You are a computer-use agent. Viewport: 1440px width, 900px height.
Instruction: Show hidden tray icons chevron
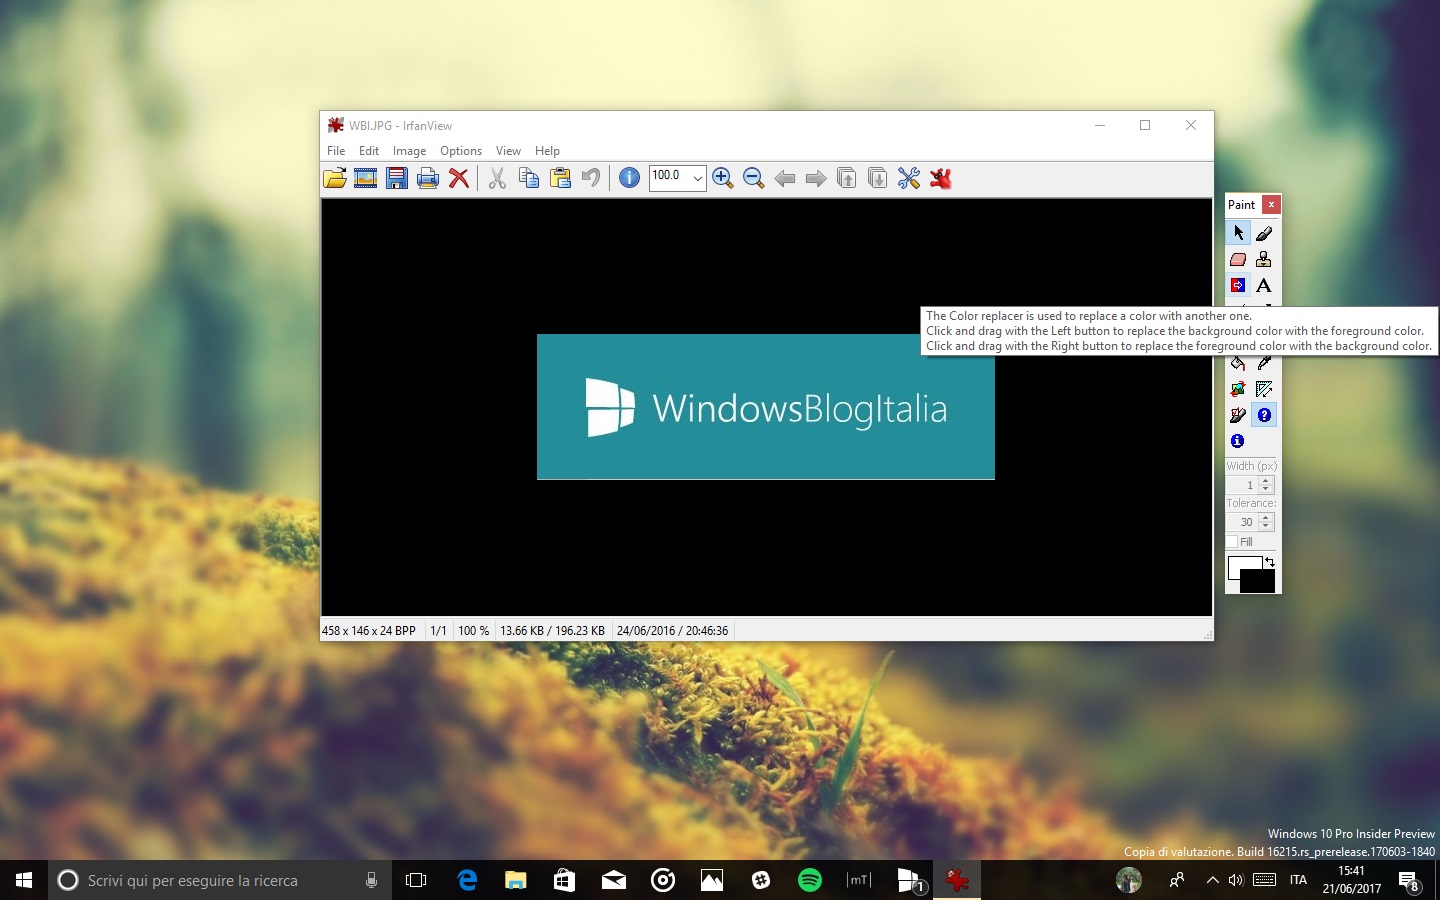pyautogui.click(x=1212, y=880)
